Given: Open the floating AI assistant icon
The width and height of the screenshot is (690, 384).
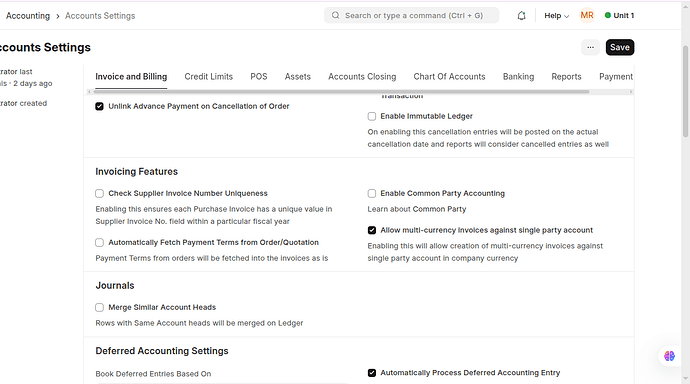Looking at the screenshot, I should [x=669, y=356].
